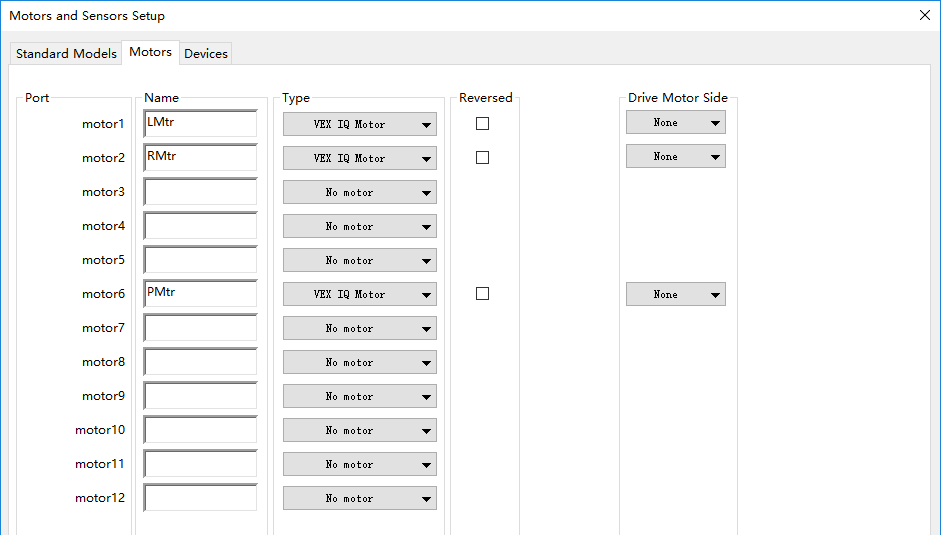Click the LMtr name field
941x535 pixels.
(200, 124)
